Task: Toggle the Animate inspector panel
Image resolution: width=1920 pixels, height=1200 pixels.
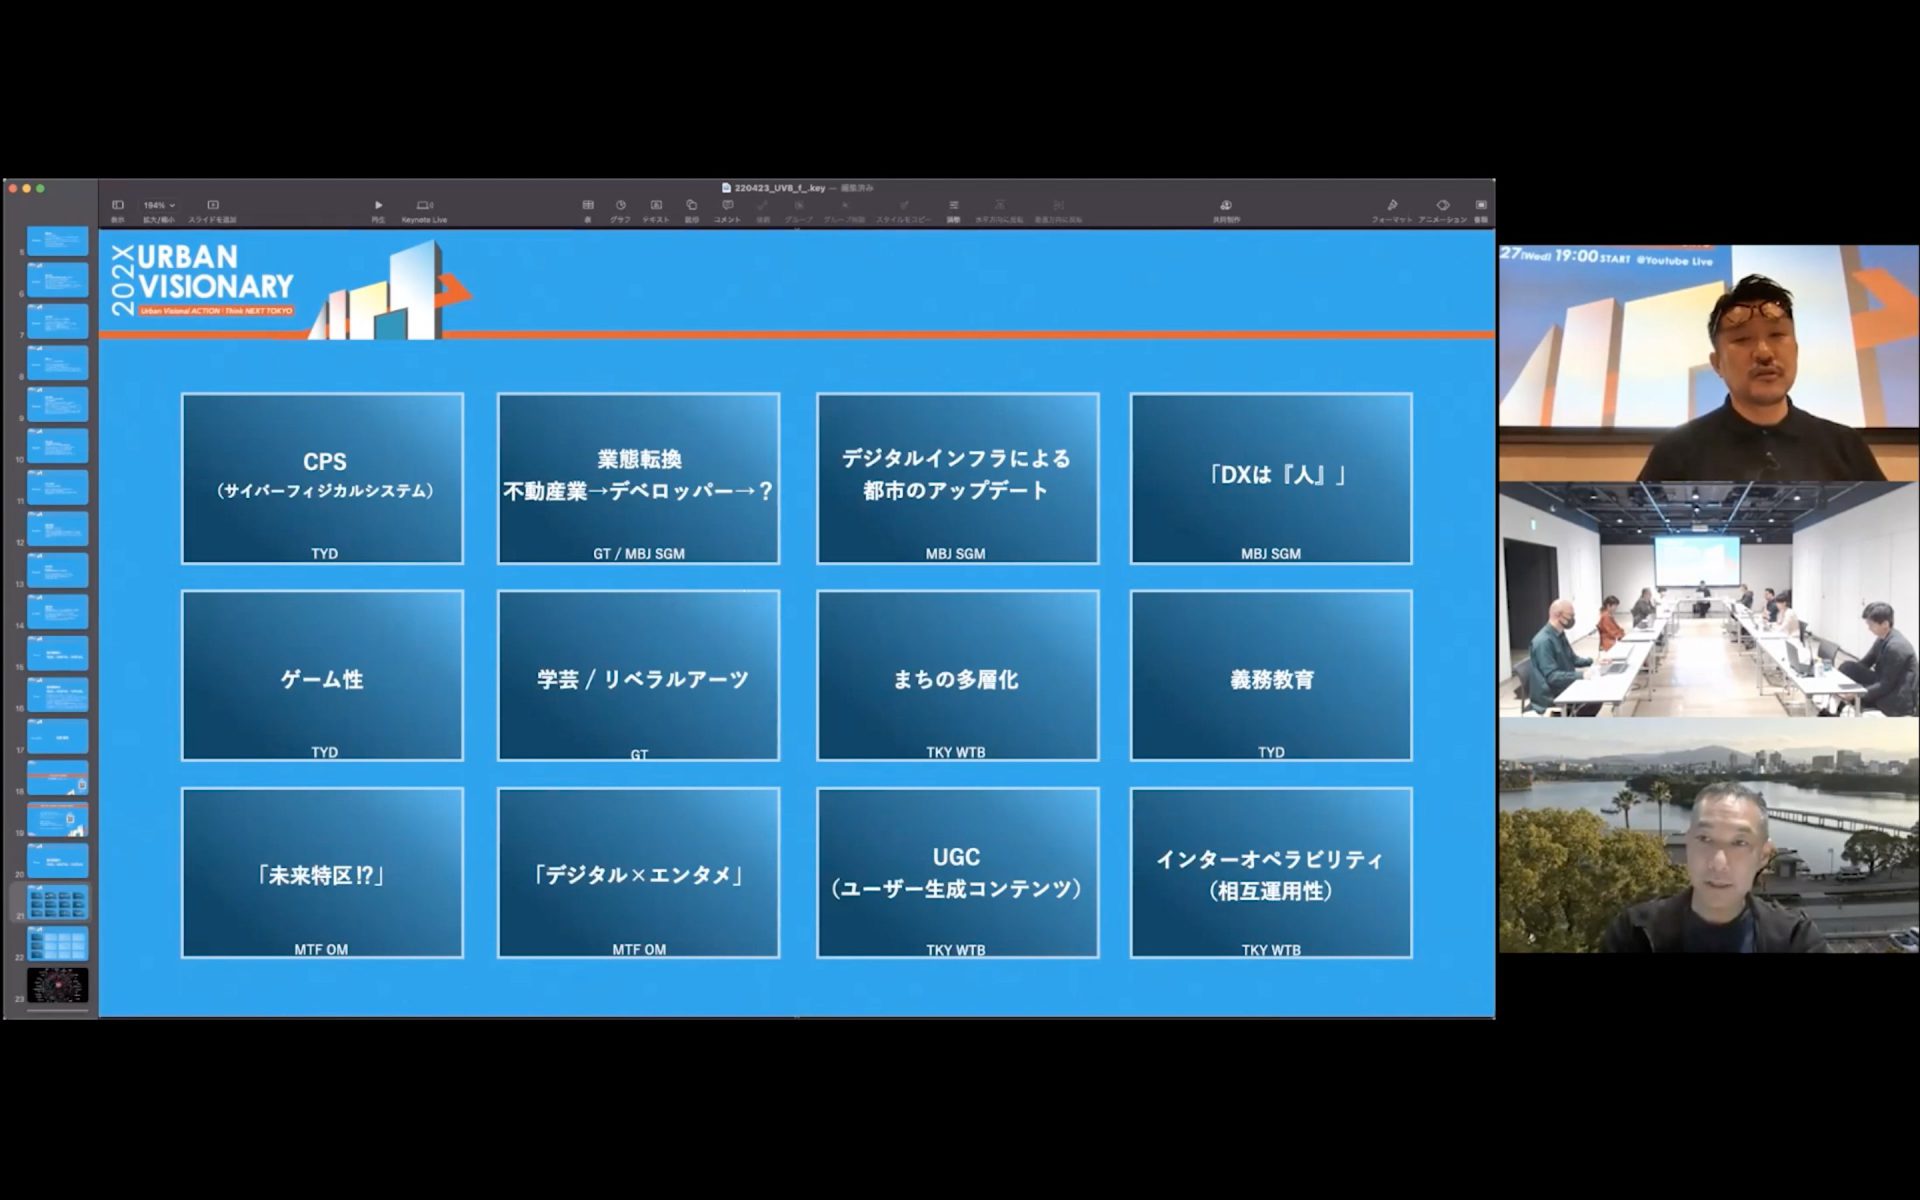Action: click(1442, 207)
